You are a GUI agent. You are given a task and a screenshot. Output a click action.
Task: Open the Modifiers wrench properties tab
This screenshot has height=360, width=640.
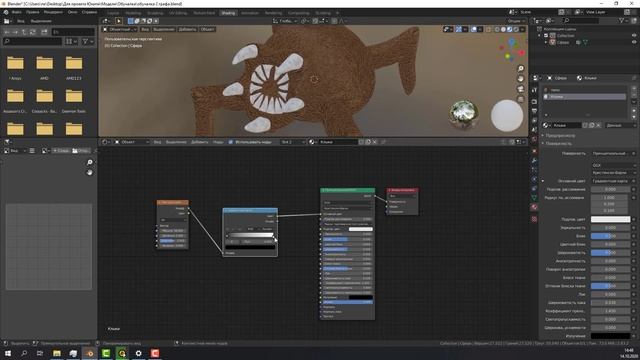click(x=534, y=160)
